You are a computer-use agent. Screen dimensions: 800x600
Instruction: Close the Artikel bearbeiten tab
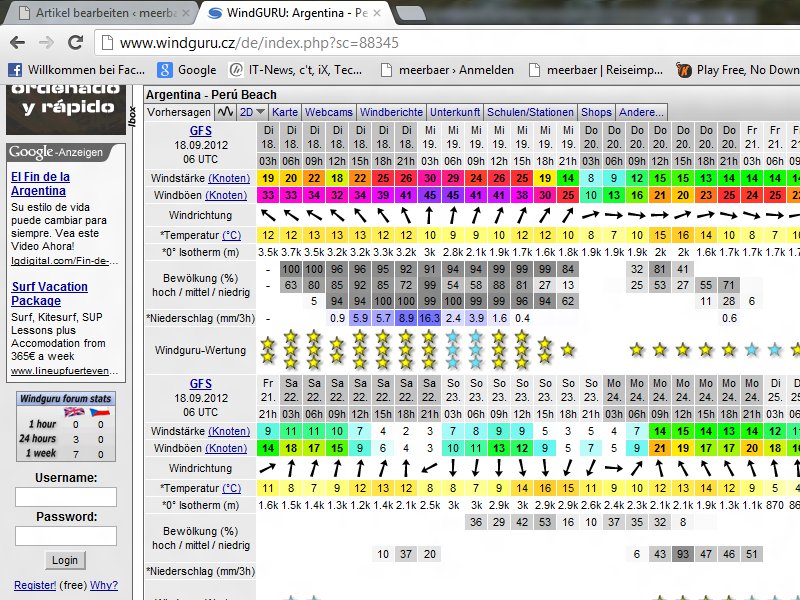186,13
